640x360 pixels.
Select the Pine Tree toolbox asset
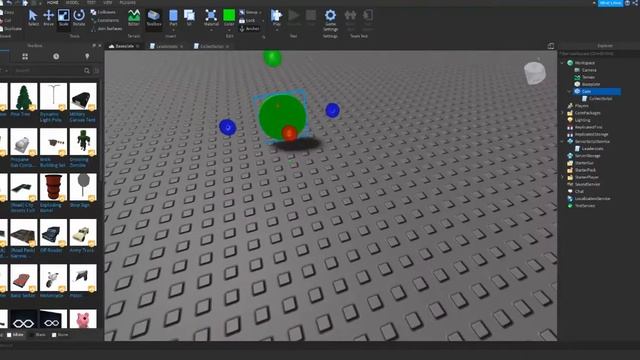point(24,100)
